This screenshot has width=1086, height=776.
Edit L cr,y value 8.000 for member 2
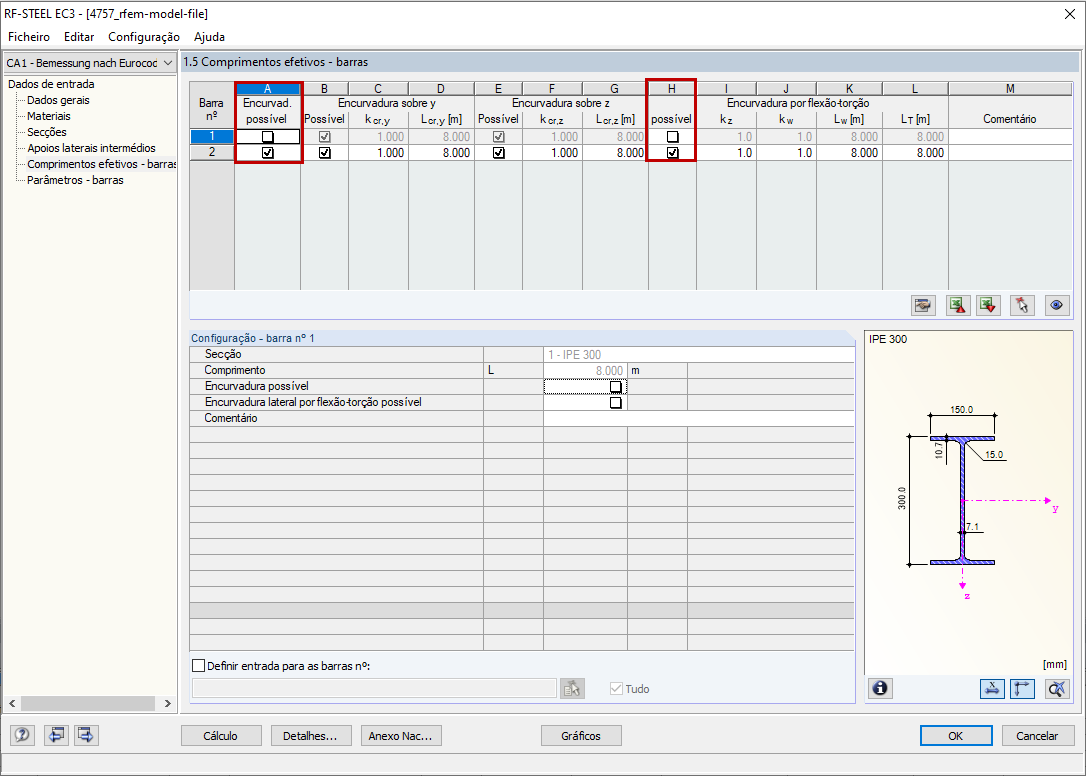(x=441, y=152)
